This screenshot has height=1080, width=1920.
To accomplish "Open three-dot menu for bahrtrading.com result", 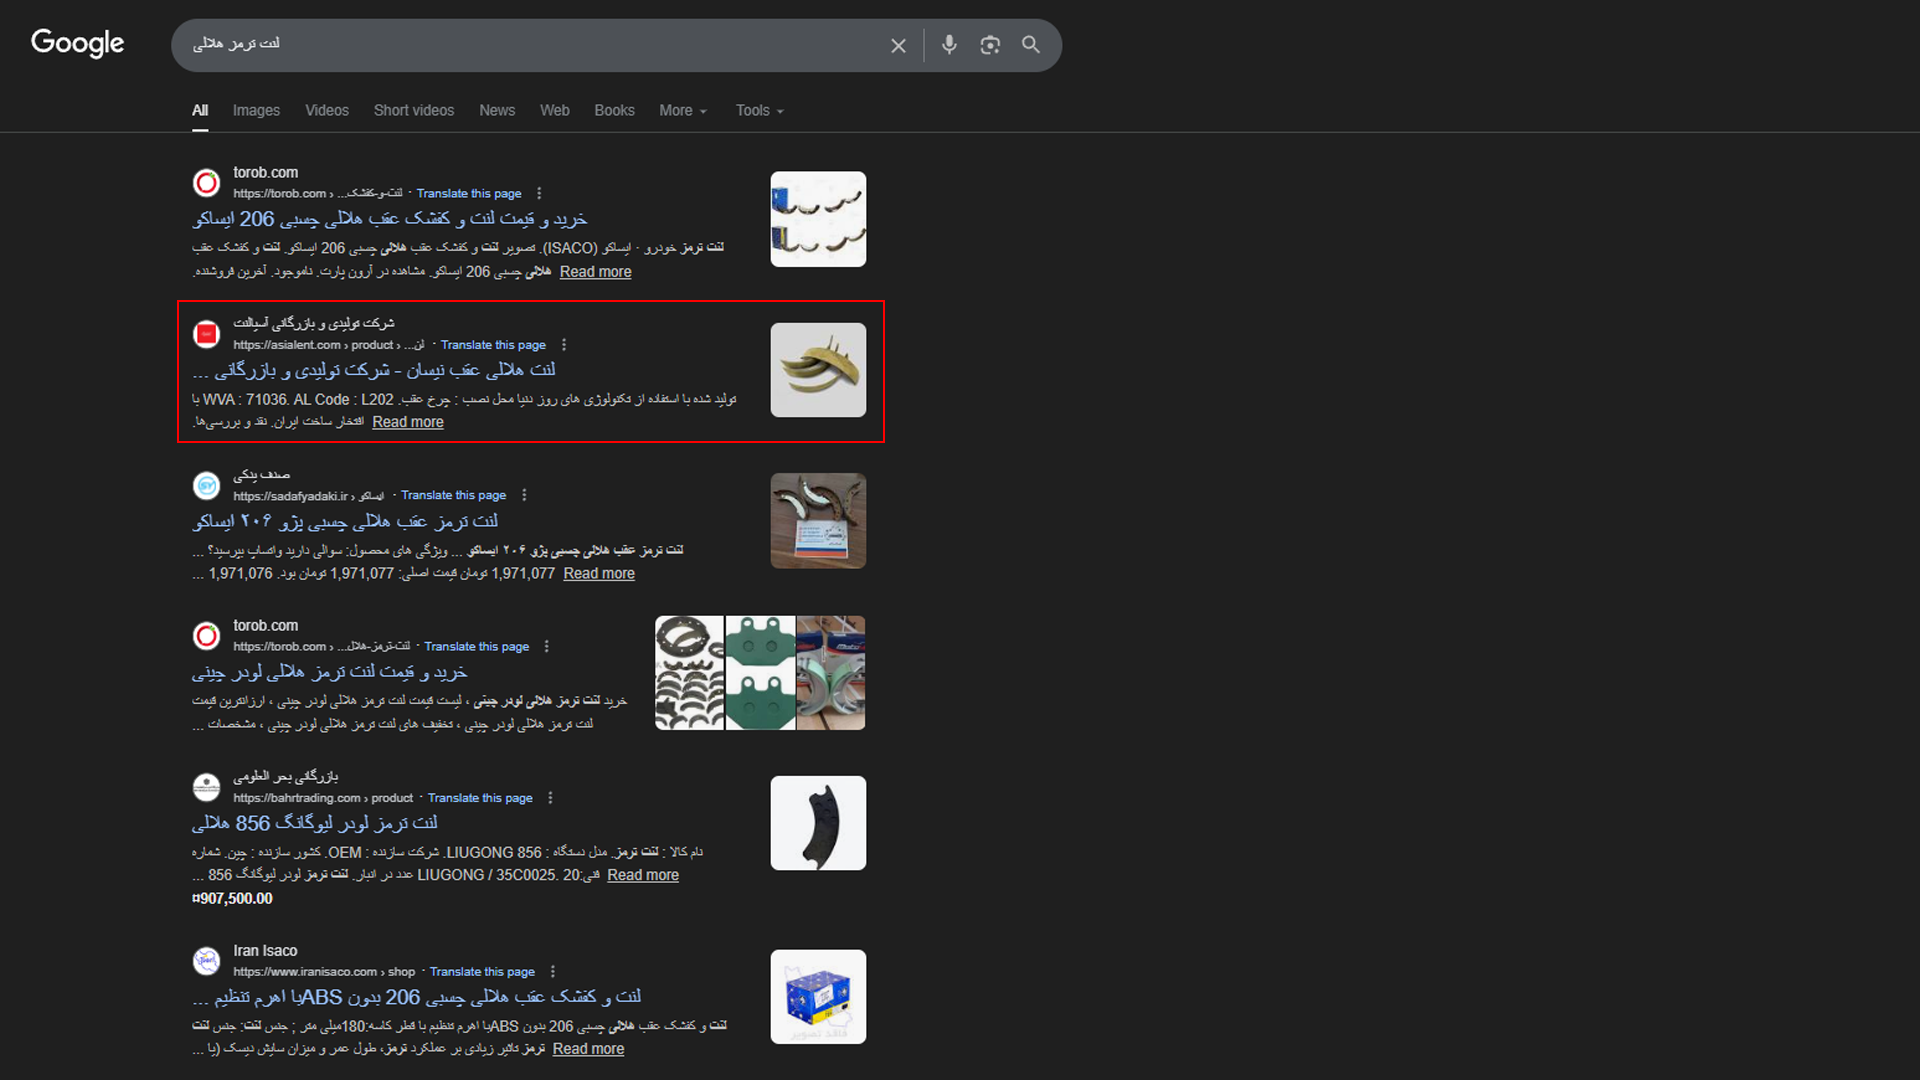I will click(x=550, y=798).
